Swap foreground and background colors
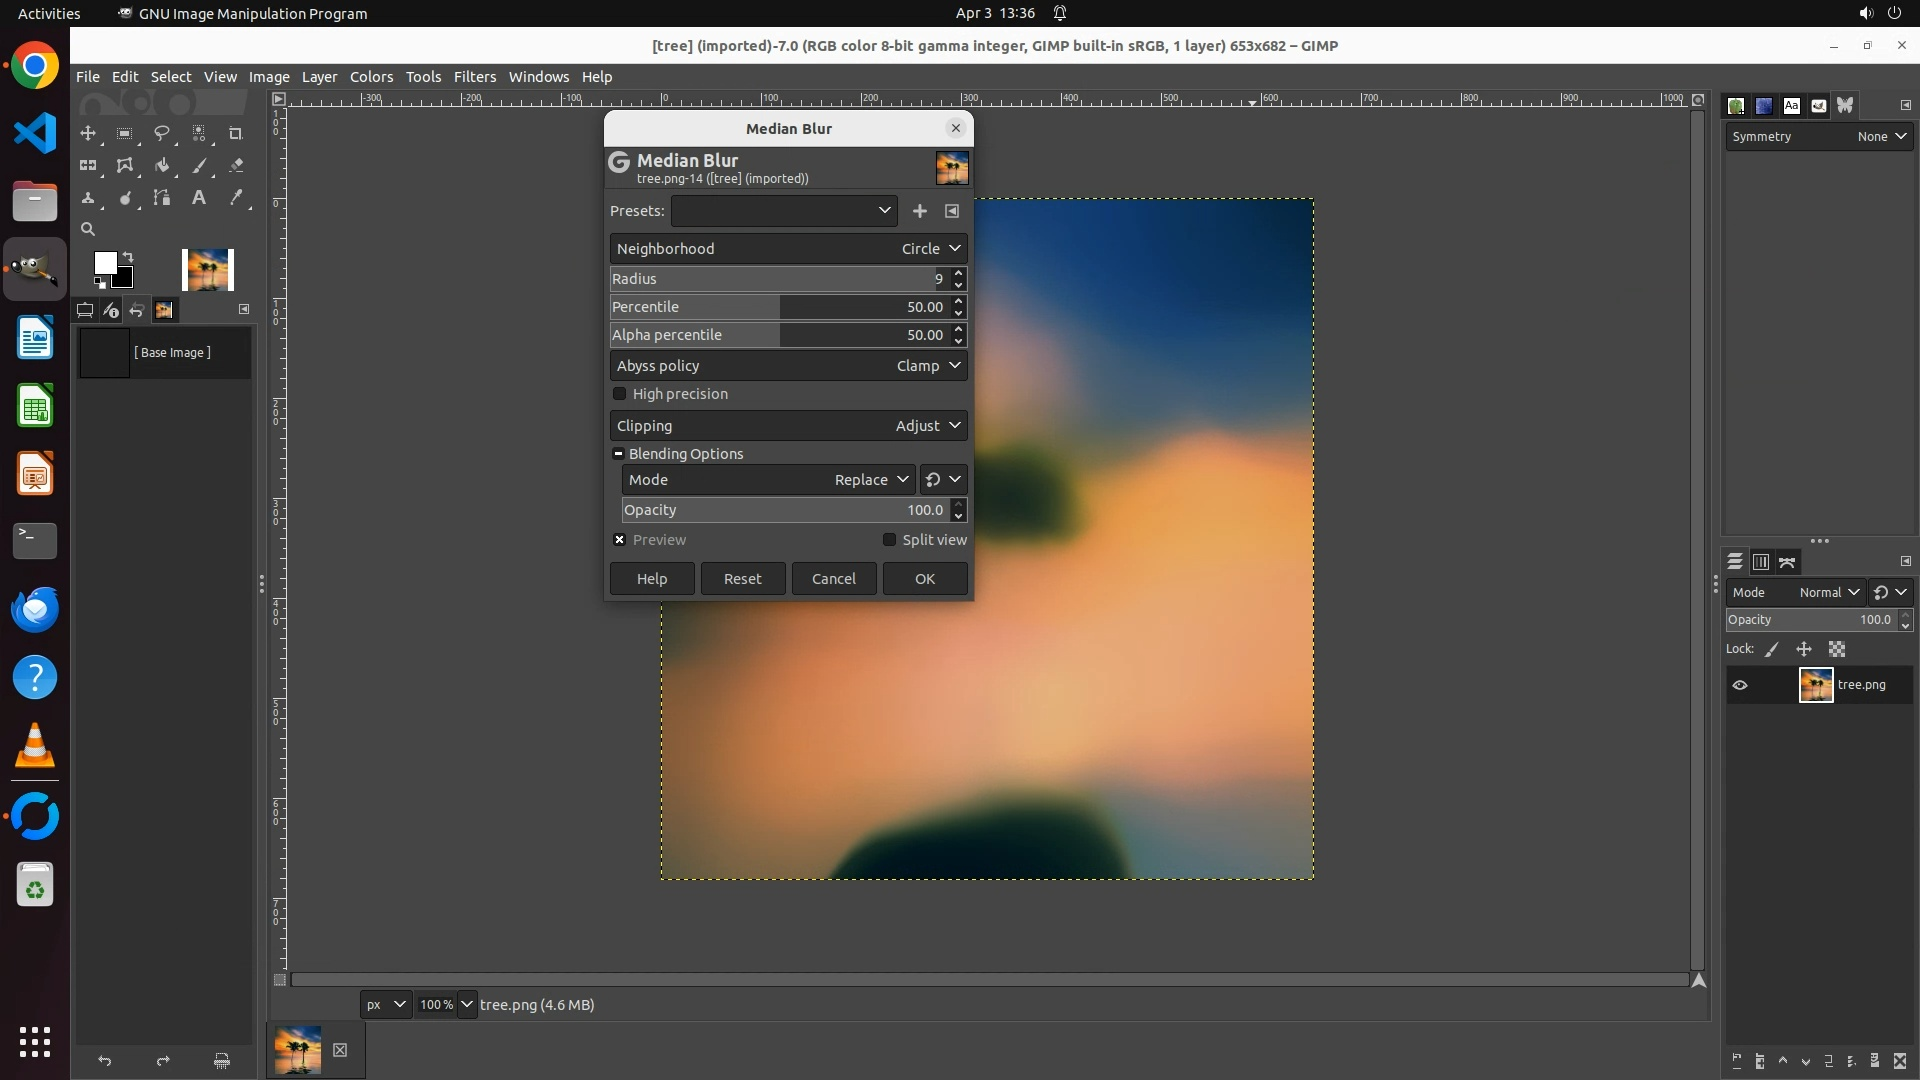The image size is (1920, 1080). click(x=128, y=257)
